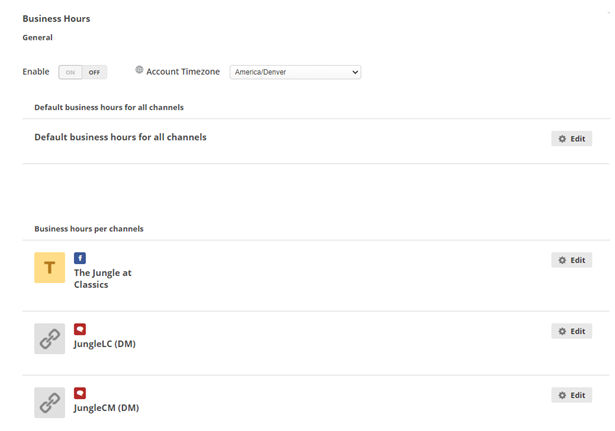Click the red chat icon above JungleLC (DM)
The width and height of the screenshot is (615, 431).
[x=80, y=329]
